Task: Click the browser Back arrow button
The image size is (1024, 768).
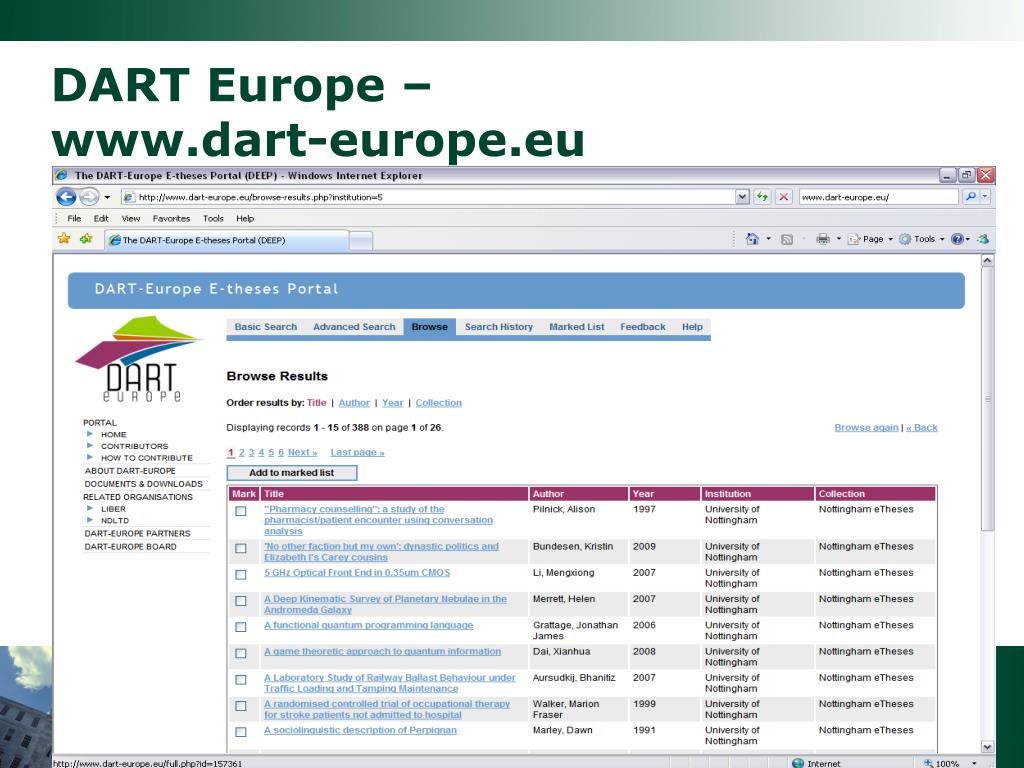Action: [x=66, y=197]
